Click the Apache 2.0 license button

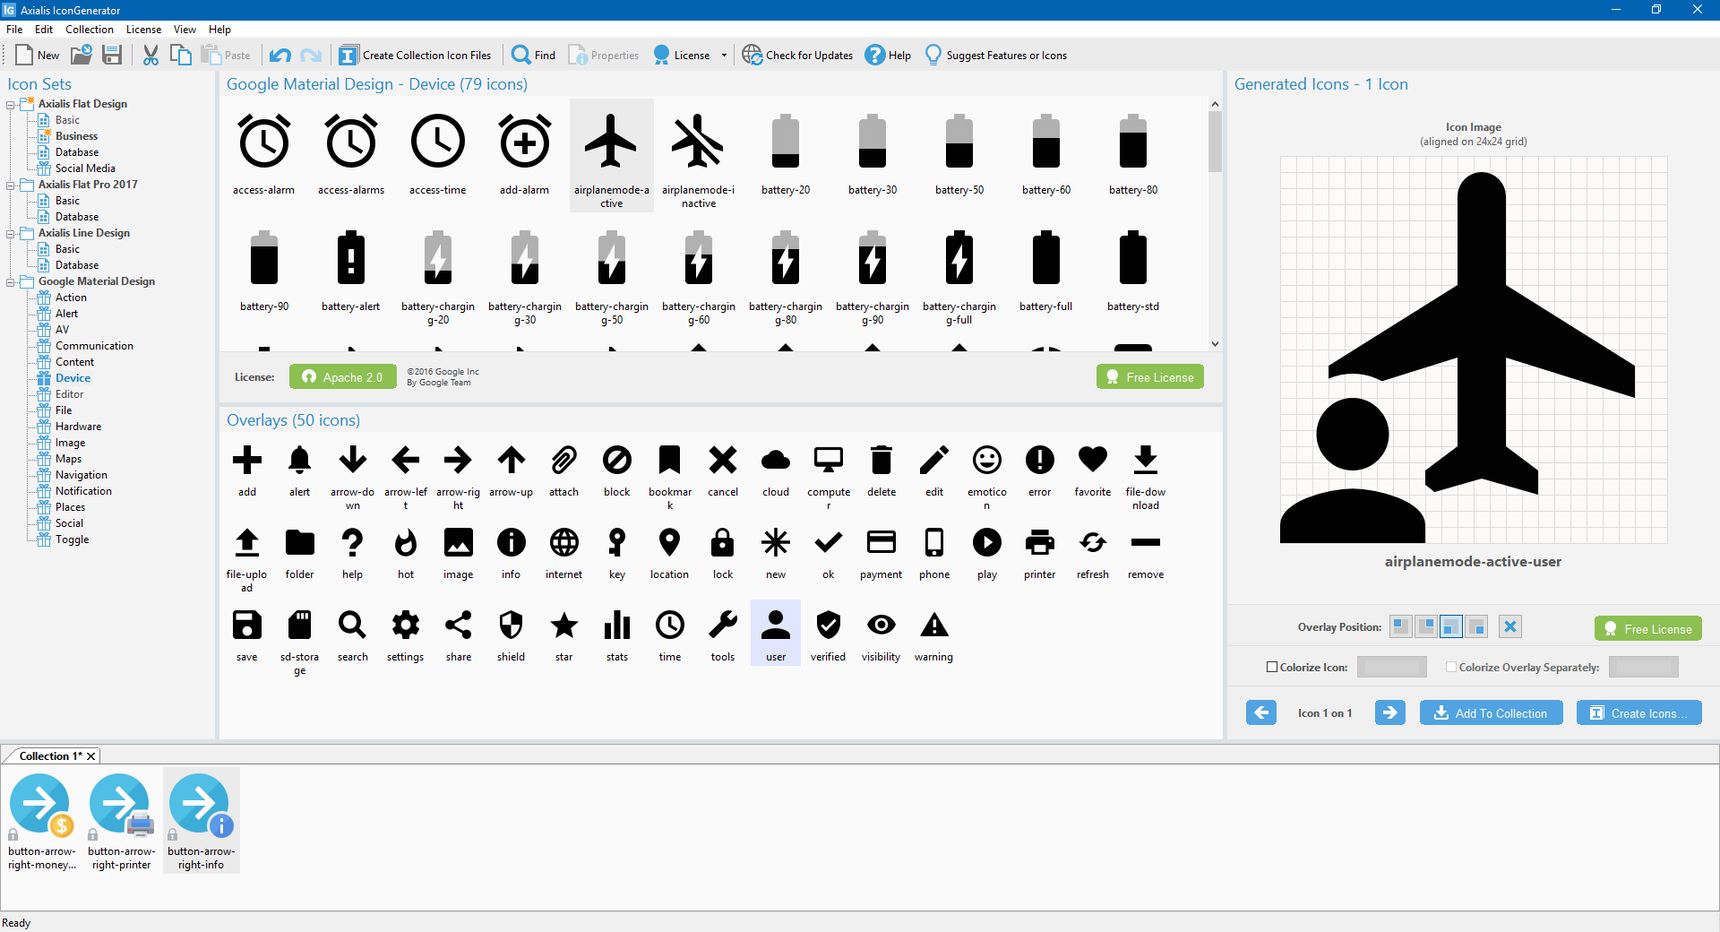(343, 377)
